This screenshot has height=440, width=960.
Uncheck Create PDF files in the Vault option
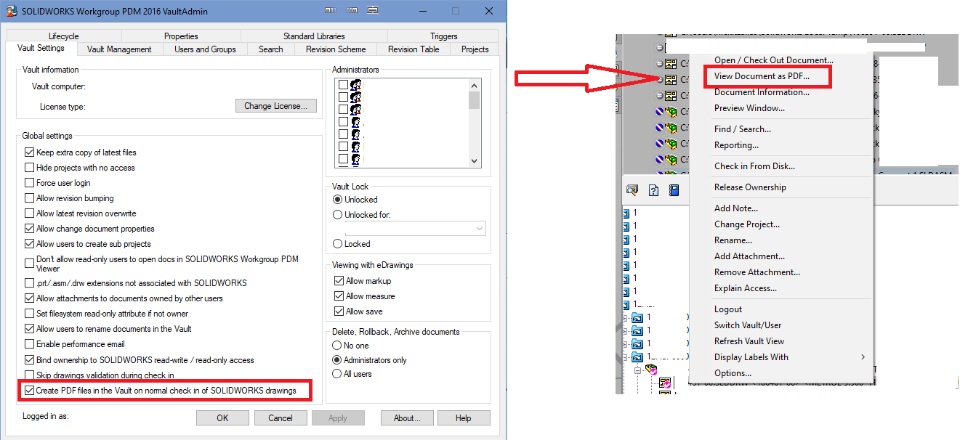point(29,390)
